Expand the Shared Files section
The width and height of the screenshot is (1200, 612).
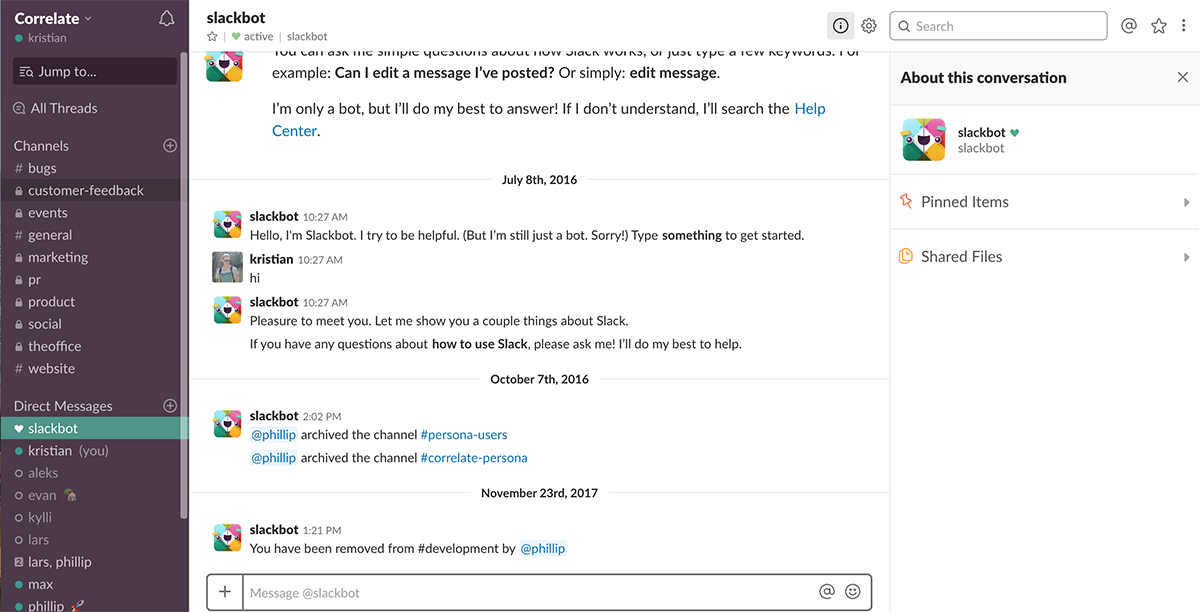(1045, 257)
